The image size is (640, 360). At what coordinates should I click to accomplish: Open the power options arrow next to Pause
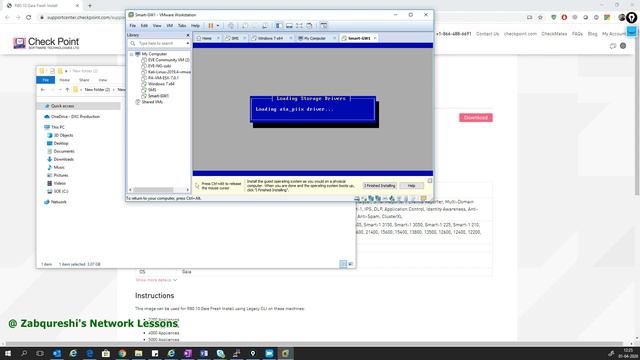(x=218, y=26)
